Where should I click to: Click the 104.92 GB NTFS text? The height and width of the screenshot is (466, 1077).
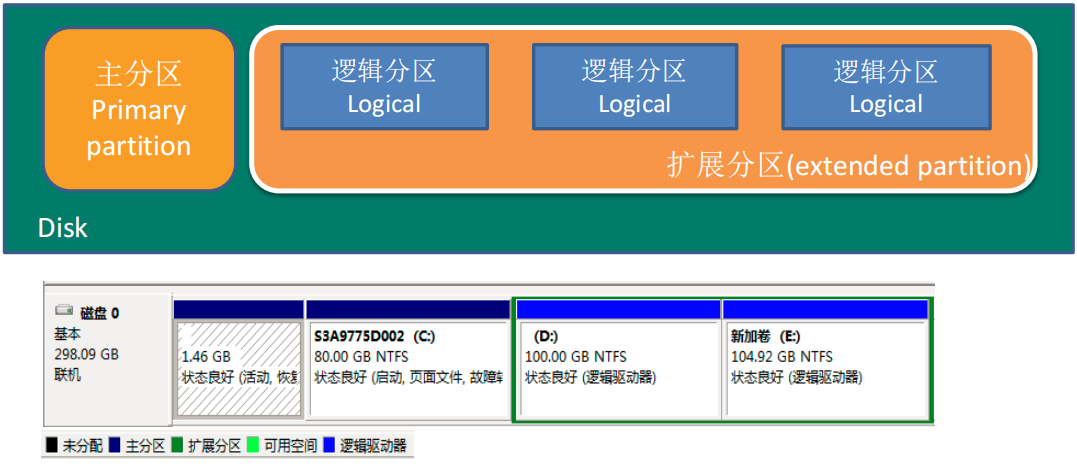click(x=782, y=357)
